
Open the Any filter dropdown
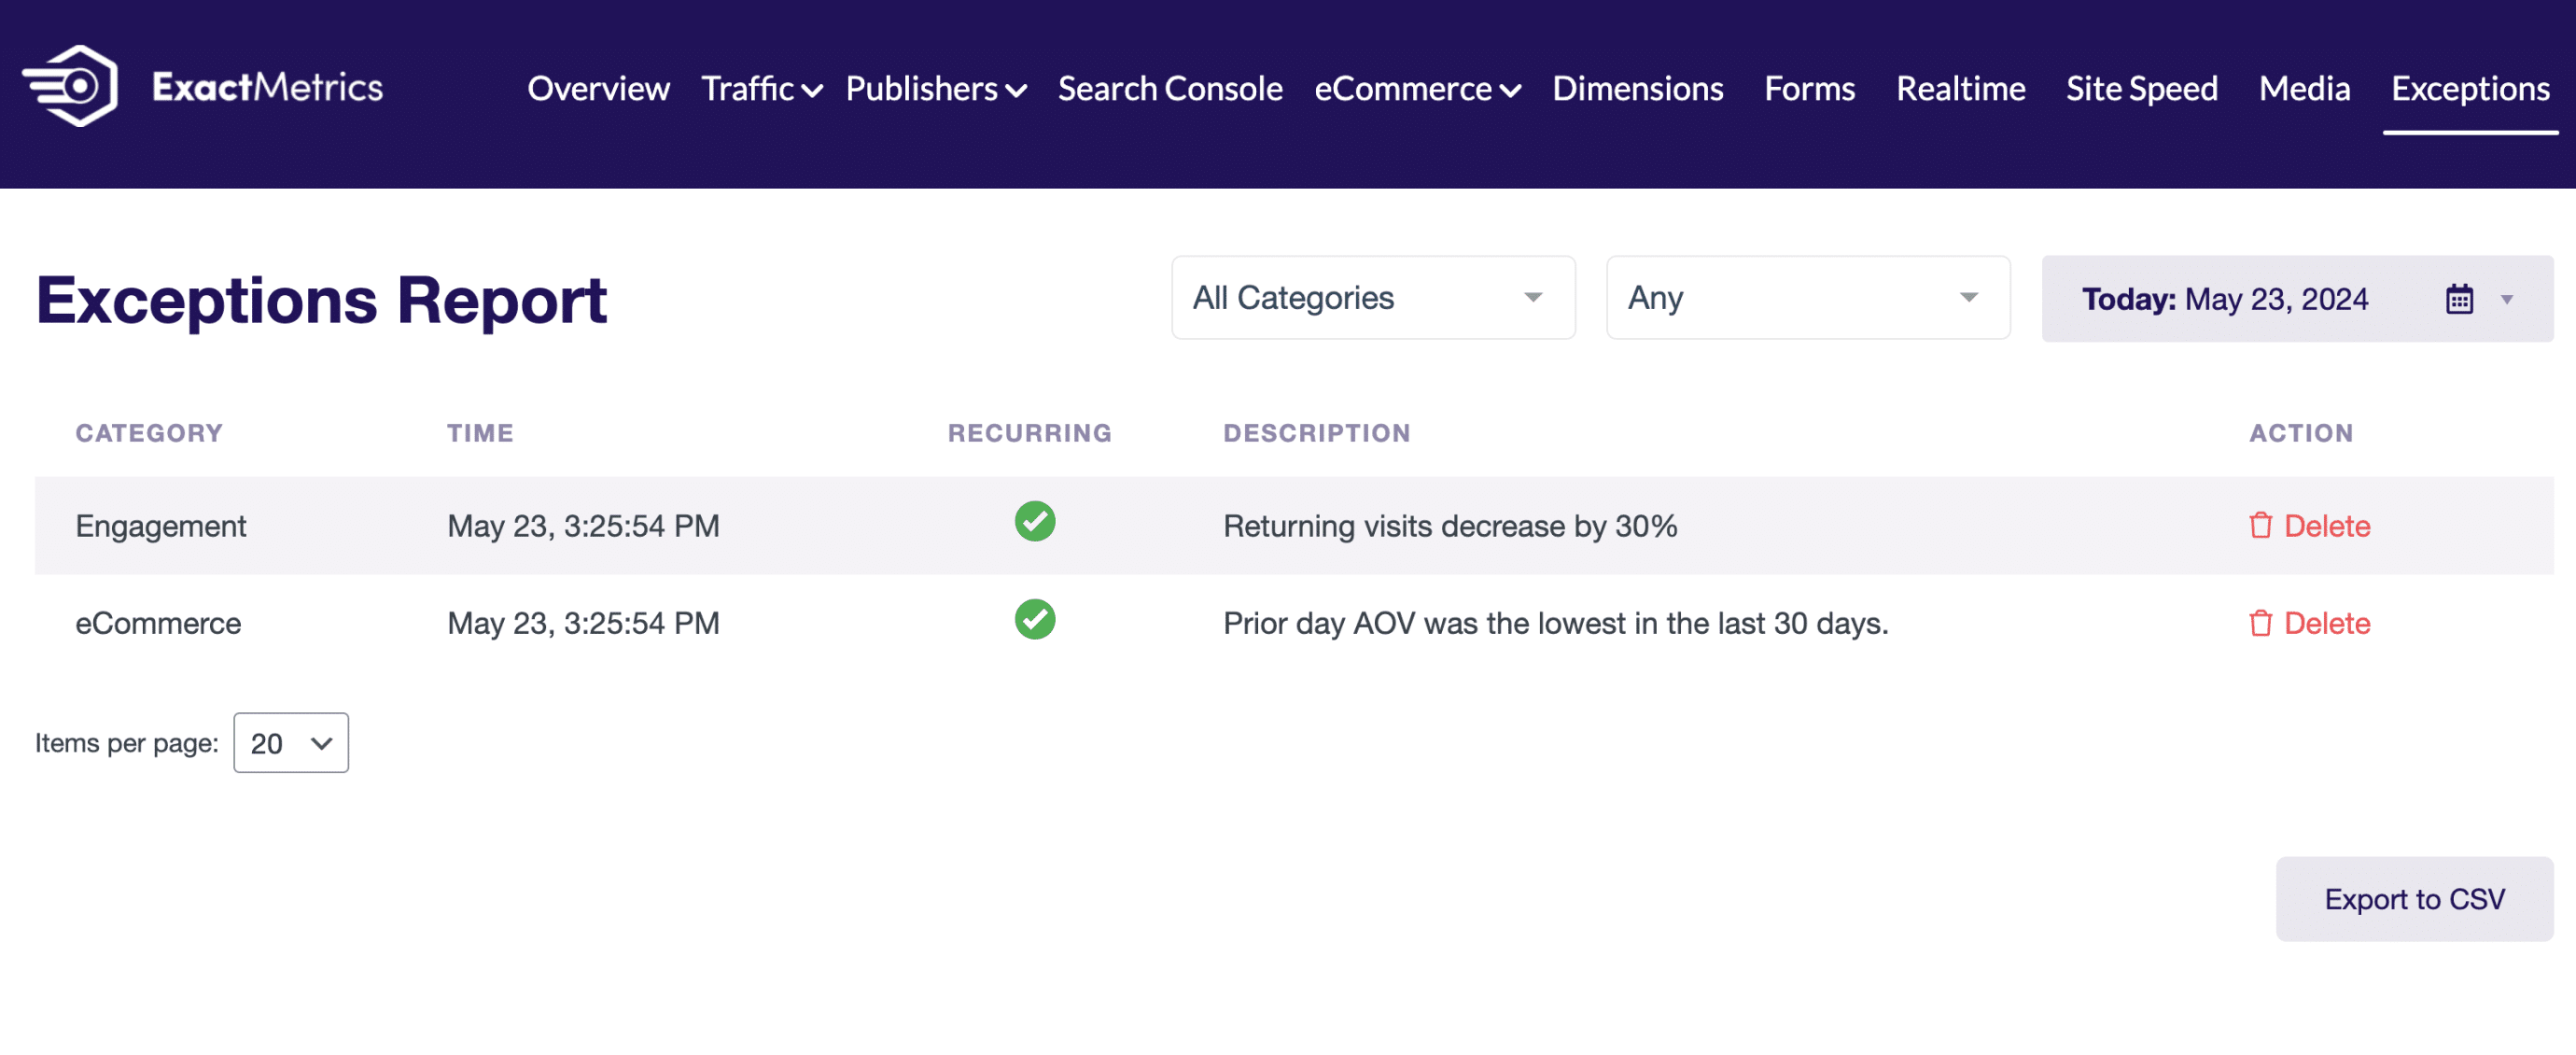[x=1808, y=297]
